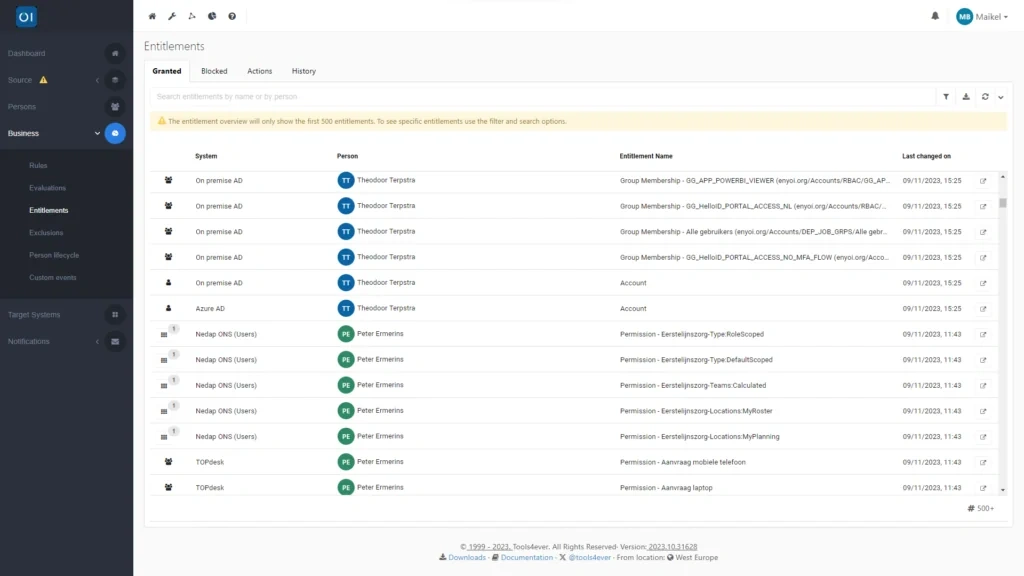The image size is (1024, 576).
Task: Sort by the Entitlement Name column header
Action: pyautogui.click(x=646, y=156)
